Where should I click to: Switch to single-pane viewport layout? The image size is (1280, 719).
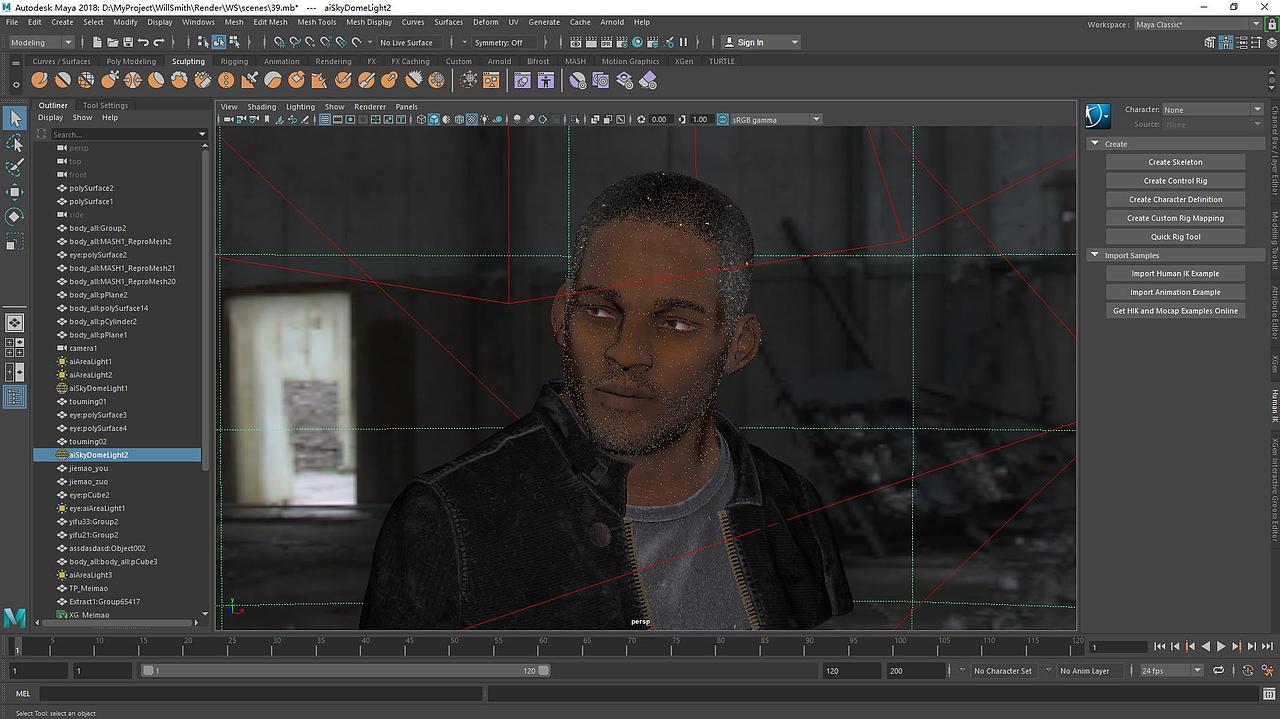pyautogui.click(x=14, y=323)
